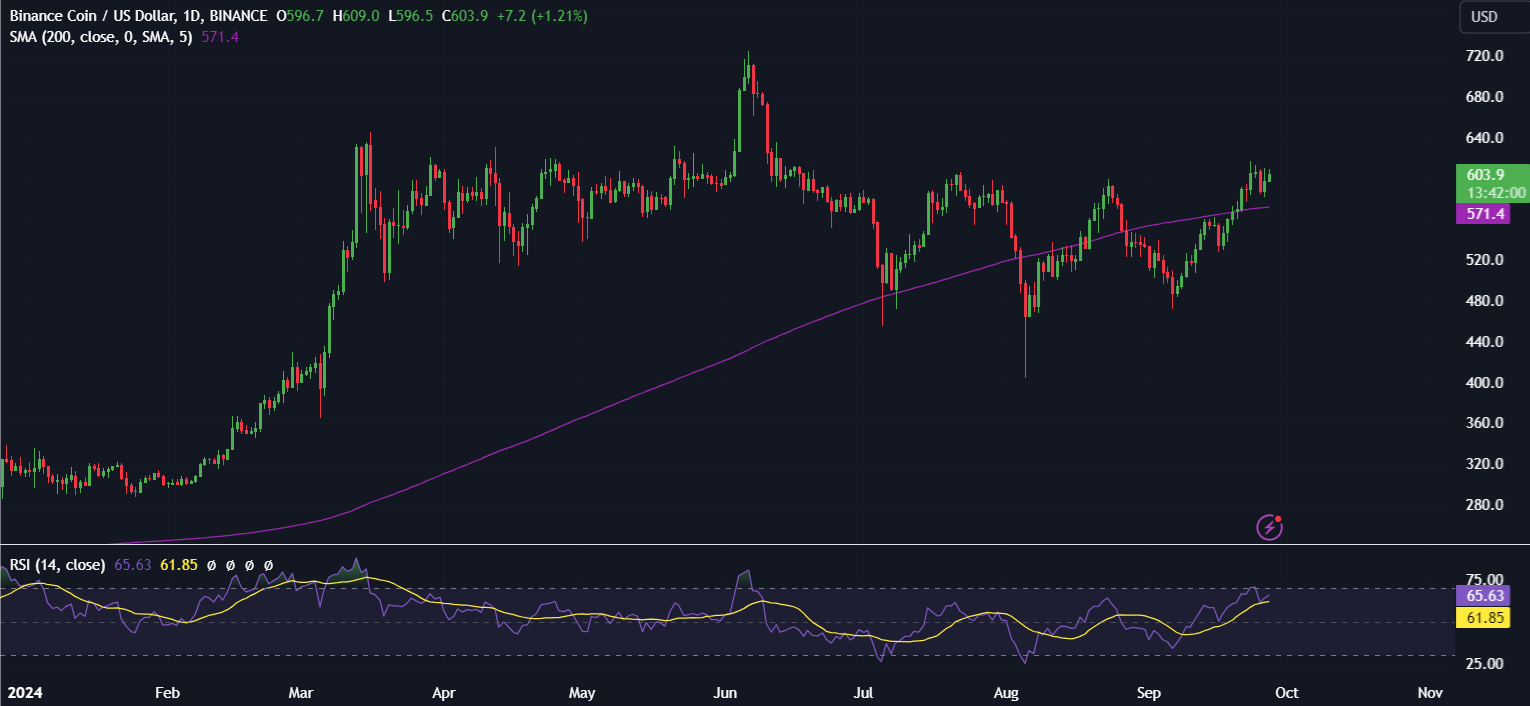
Task: Click the yellow 61.85 label on RSI axis
Action: 1485,619
